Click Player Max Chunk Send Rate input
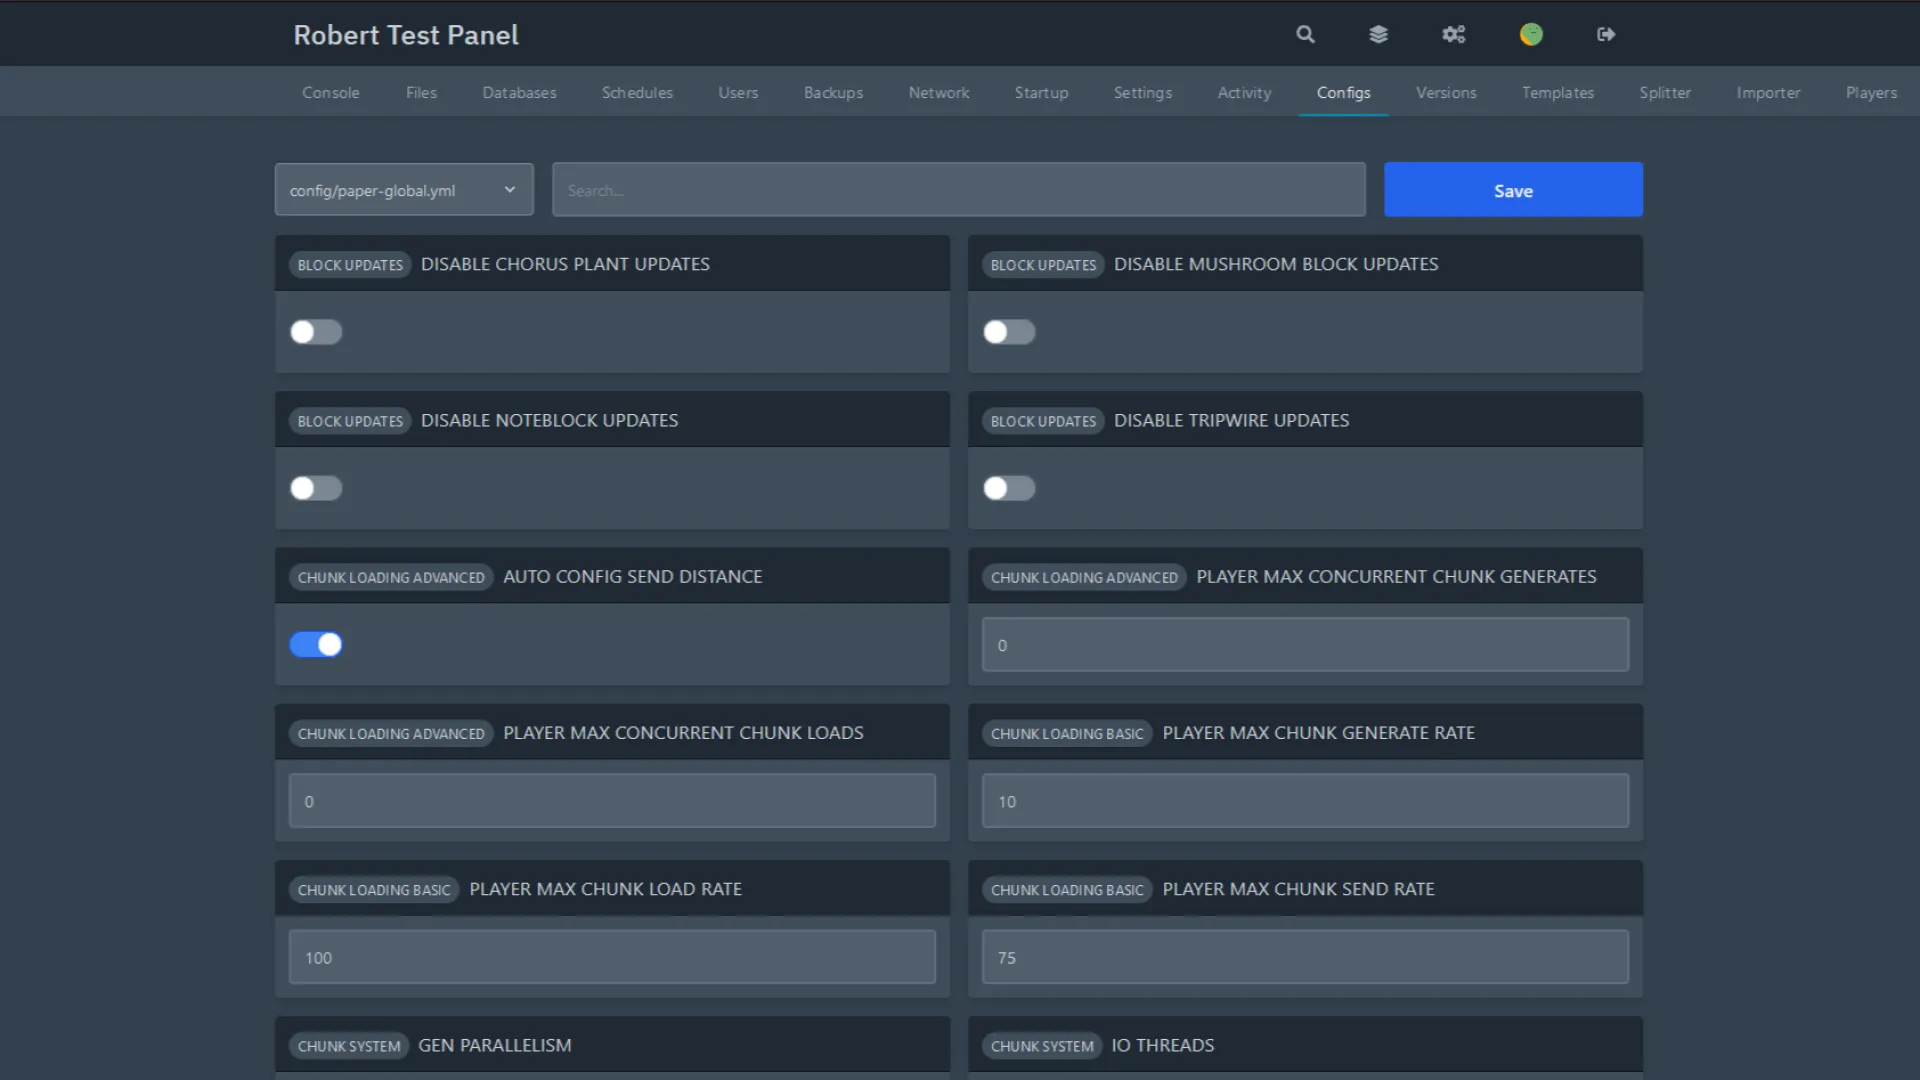 (x=1304, y=957)
